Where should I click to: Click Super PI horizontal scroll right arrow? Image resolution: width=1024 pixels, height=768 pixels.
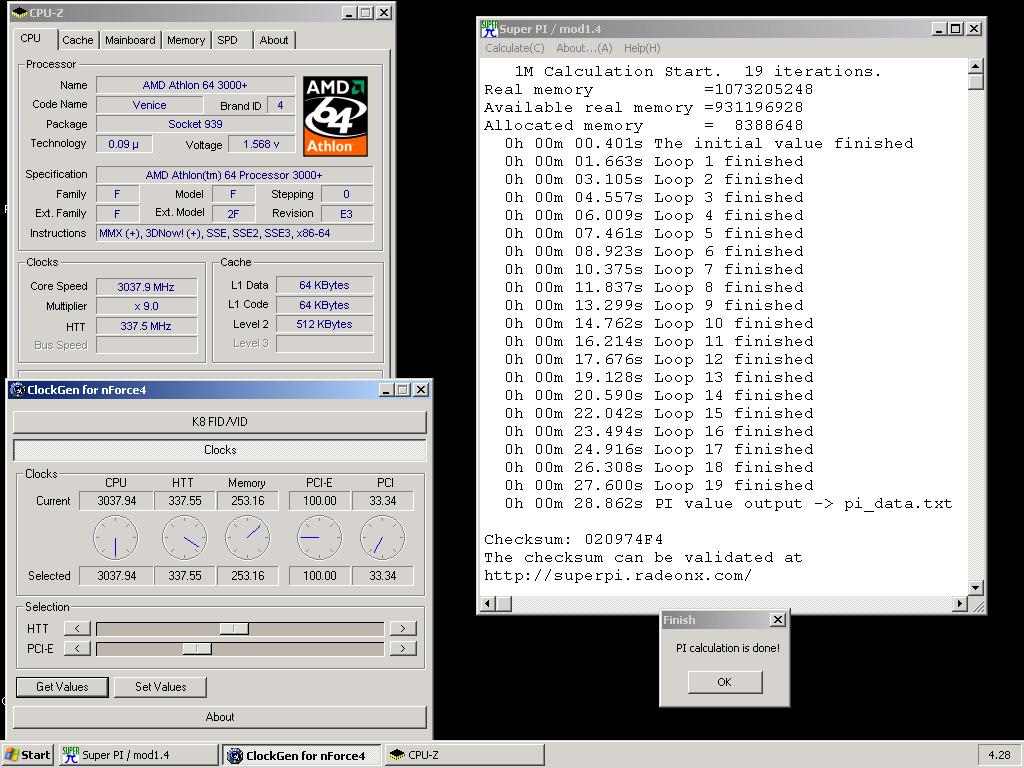pos(959,604)
